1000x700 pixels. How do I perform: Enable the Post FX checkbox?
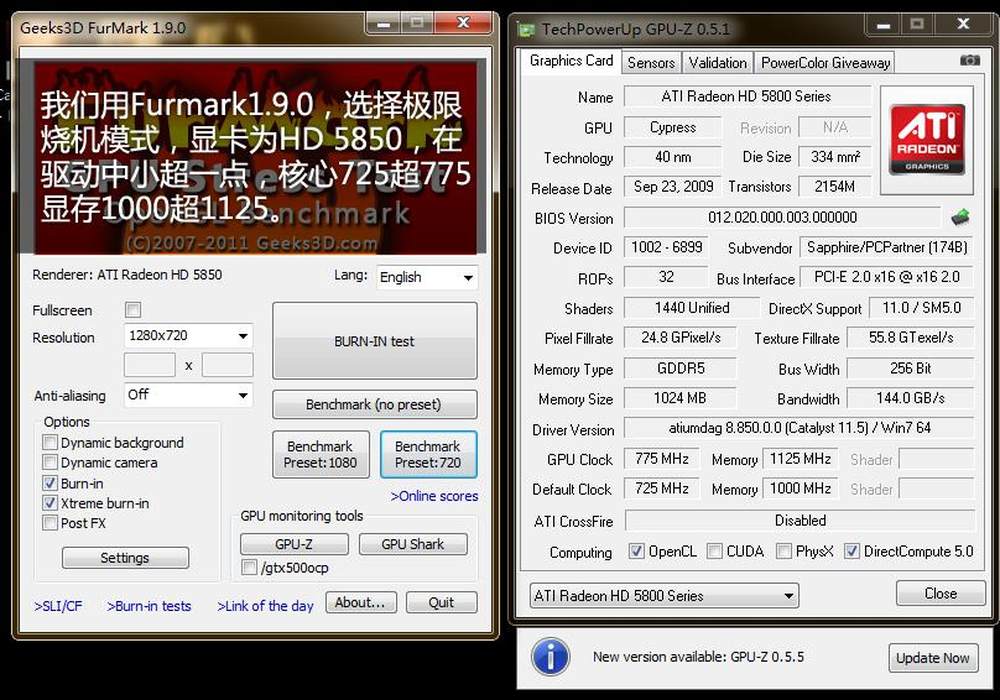(50, 523)
